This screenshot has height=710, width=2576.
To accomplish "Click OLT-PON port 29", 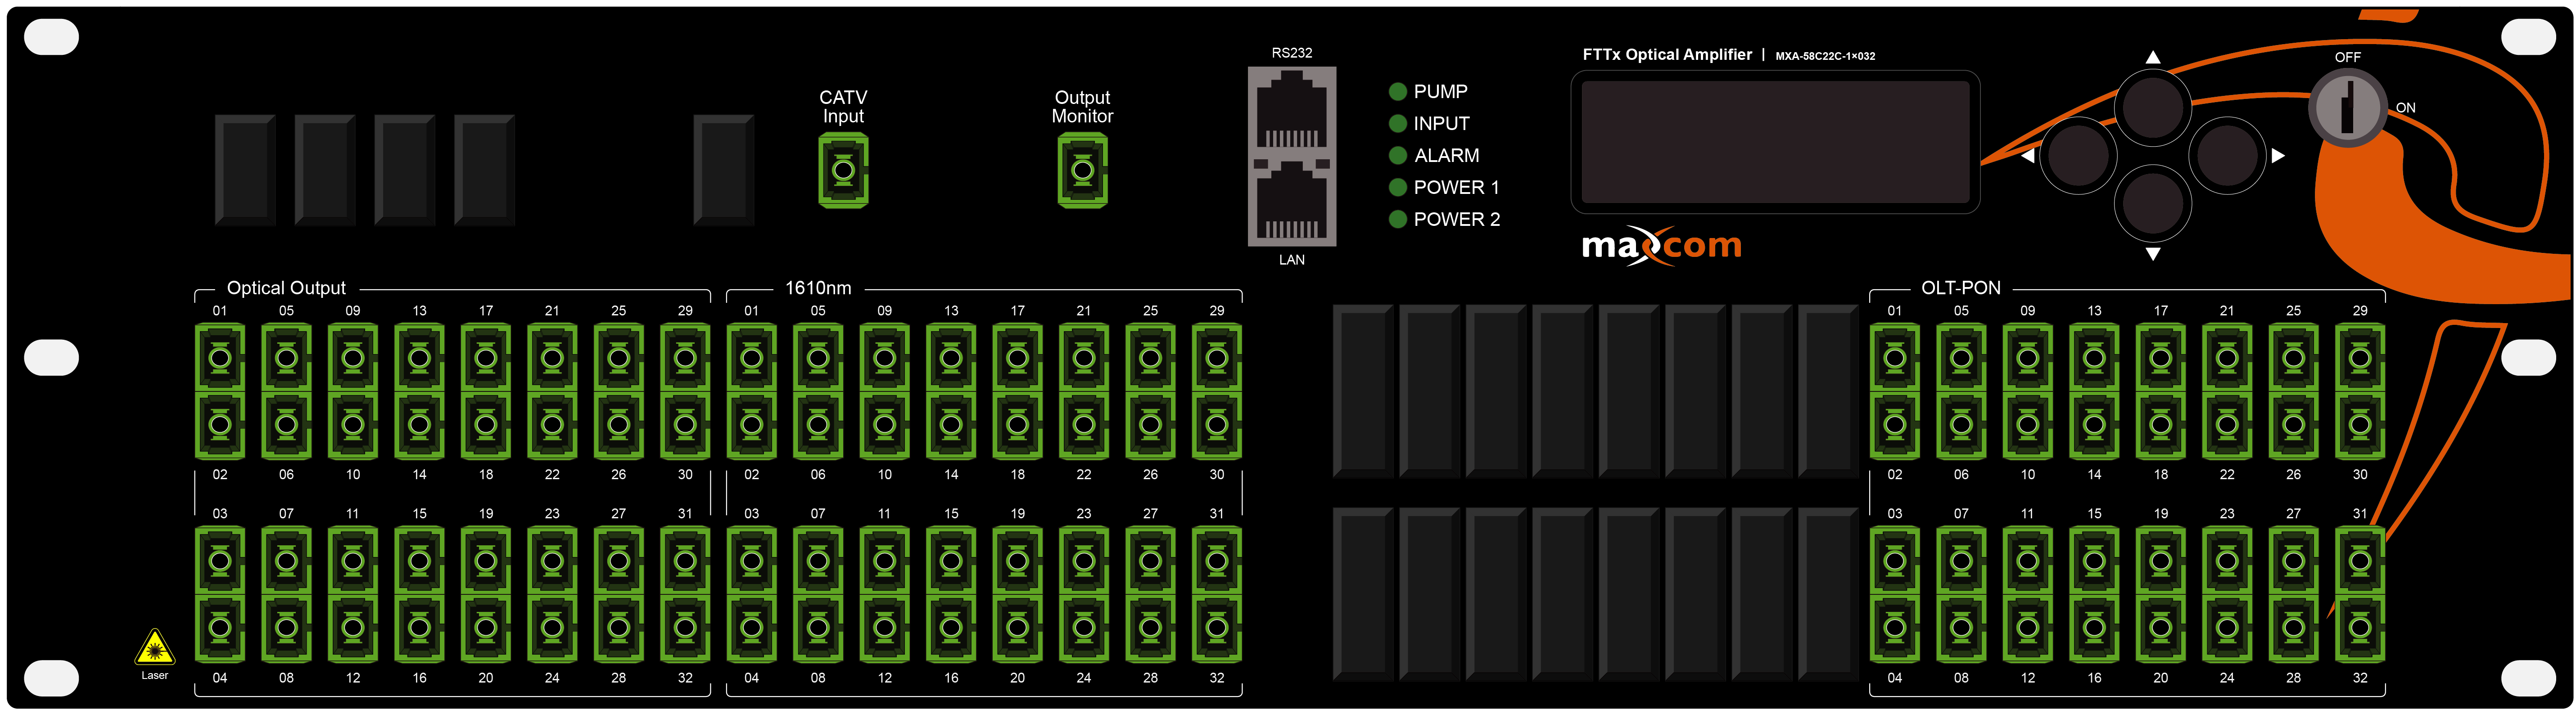I will pos(2360,357).
